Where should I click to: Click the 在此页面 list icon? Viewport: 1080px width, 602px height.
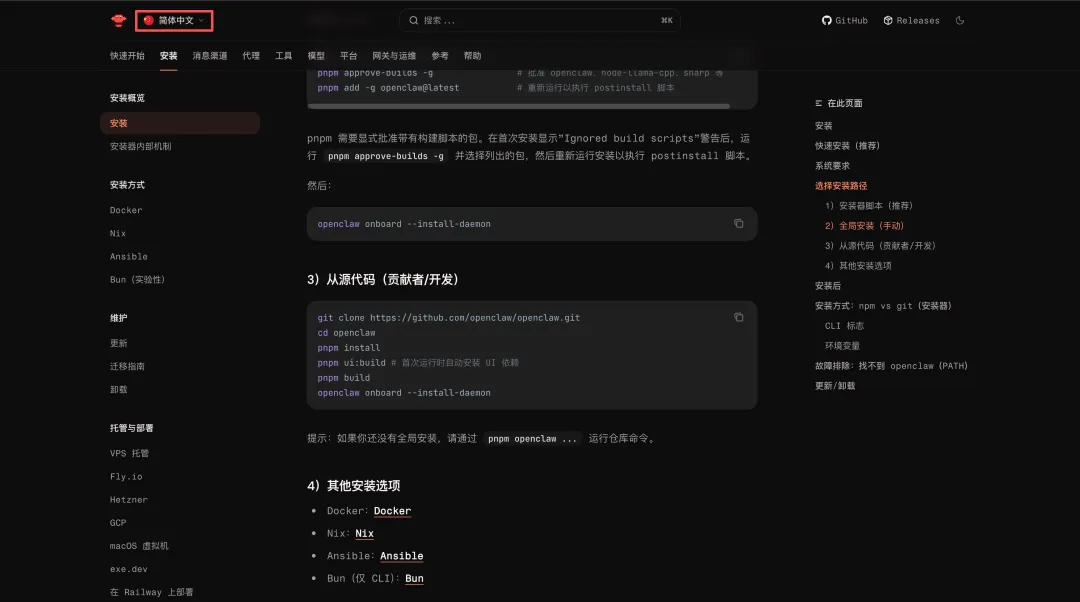pyautogui.click(x=818, y=103)
